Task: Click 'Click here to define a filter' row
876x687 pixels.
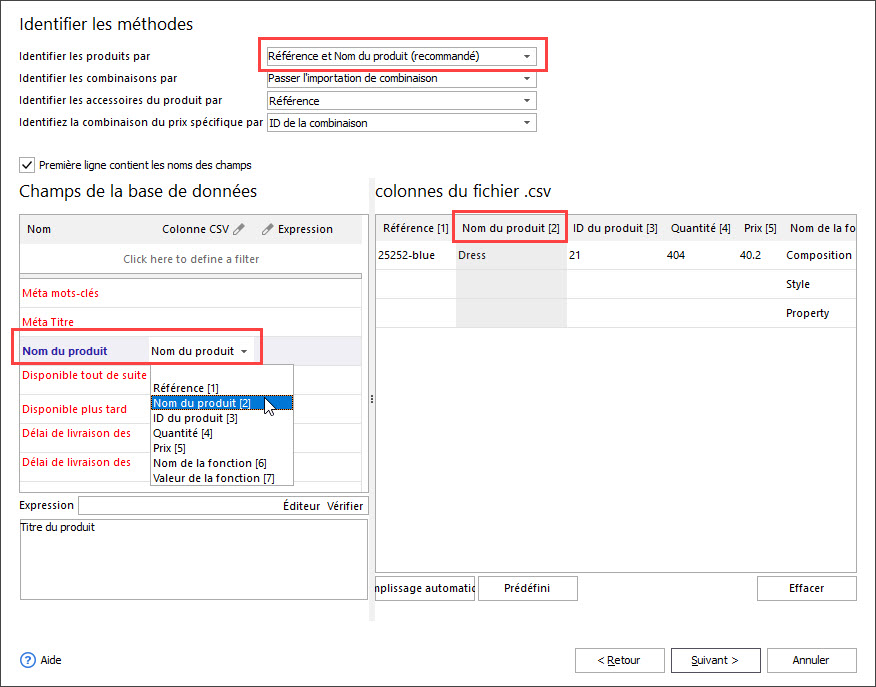Action: coord(191,259)
